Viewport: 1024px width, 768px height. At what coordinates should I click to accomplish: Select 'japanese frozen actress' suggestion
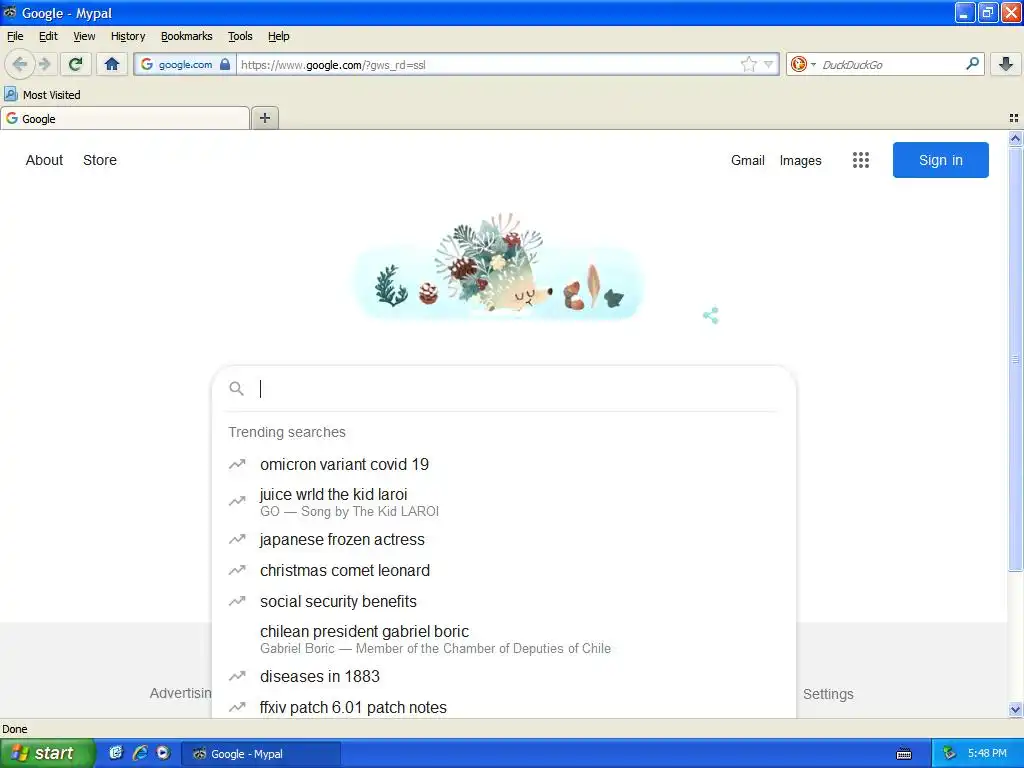tap(504, 539)
